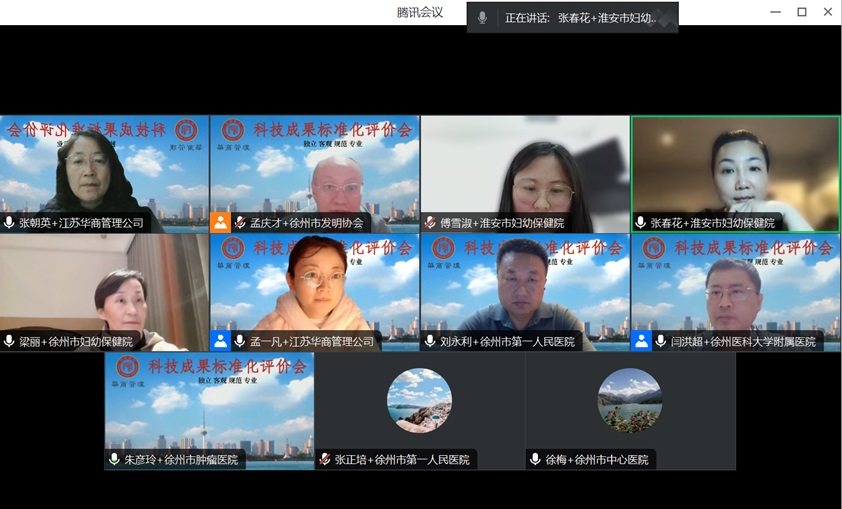This screenshot has width=842, height=509.
Task: Click tile name label 张春花+淮安市妇幼保健院
Action: tap(713, 223)
